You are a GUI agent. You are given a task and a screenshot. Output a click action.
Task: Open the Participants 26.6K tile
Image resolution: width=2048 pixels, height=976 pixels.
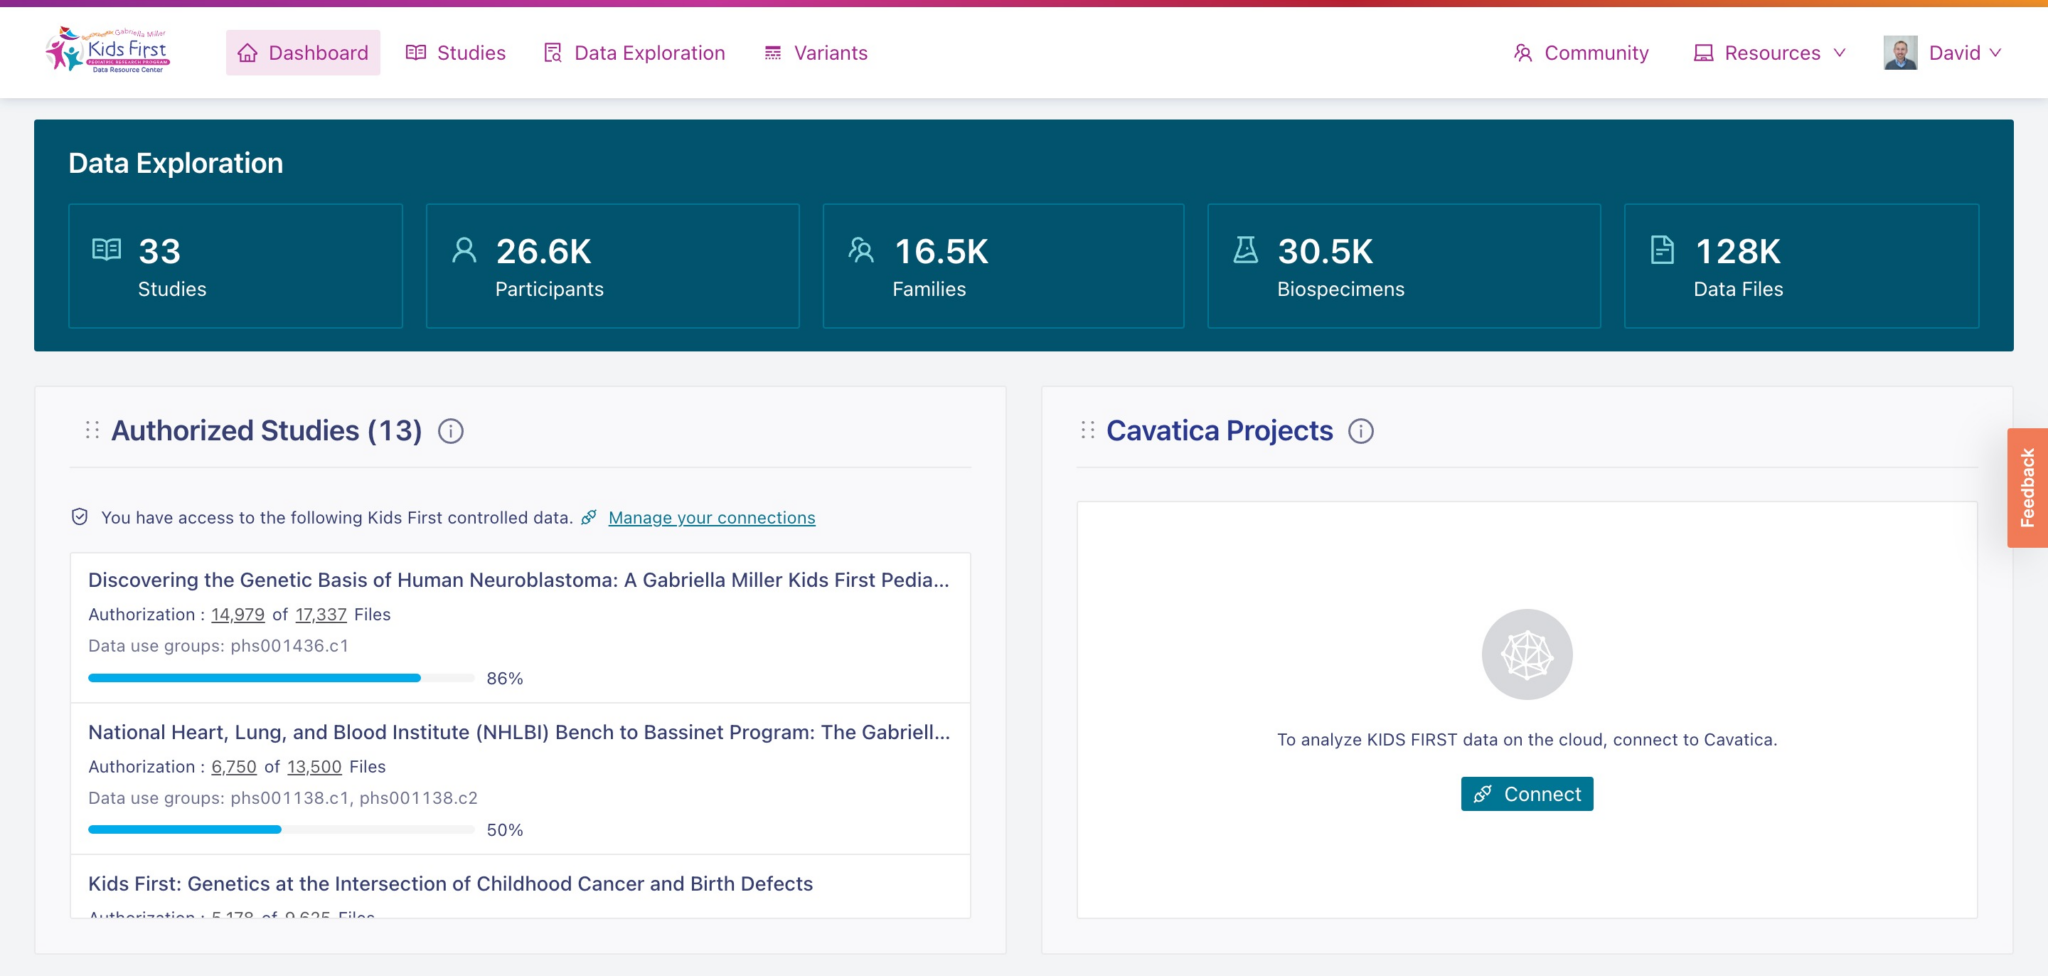tap(612, 266)
